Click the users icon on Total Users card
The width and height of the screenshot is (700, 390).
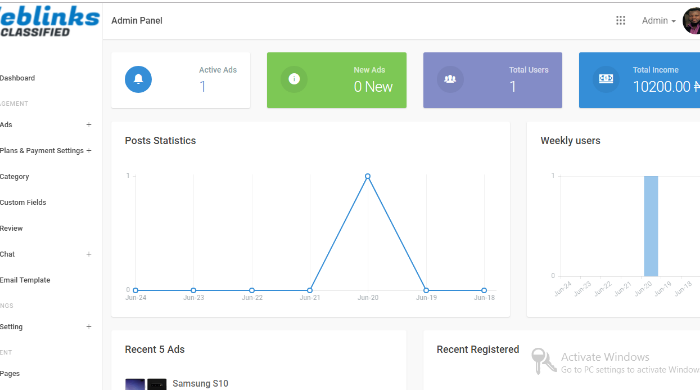[450, 79]
